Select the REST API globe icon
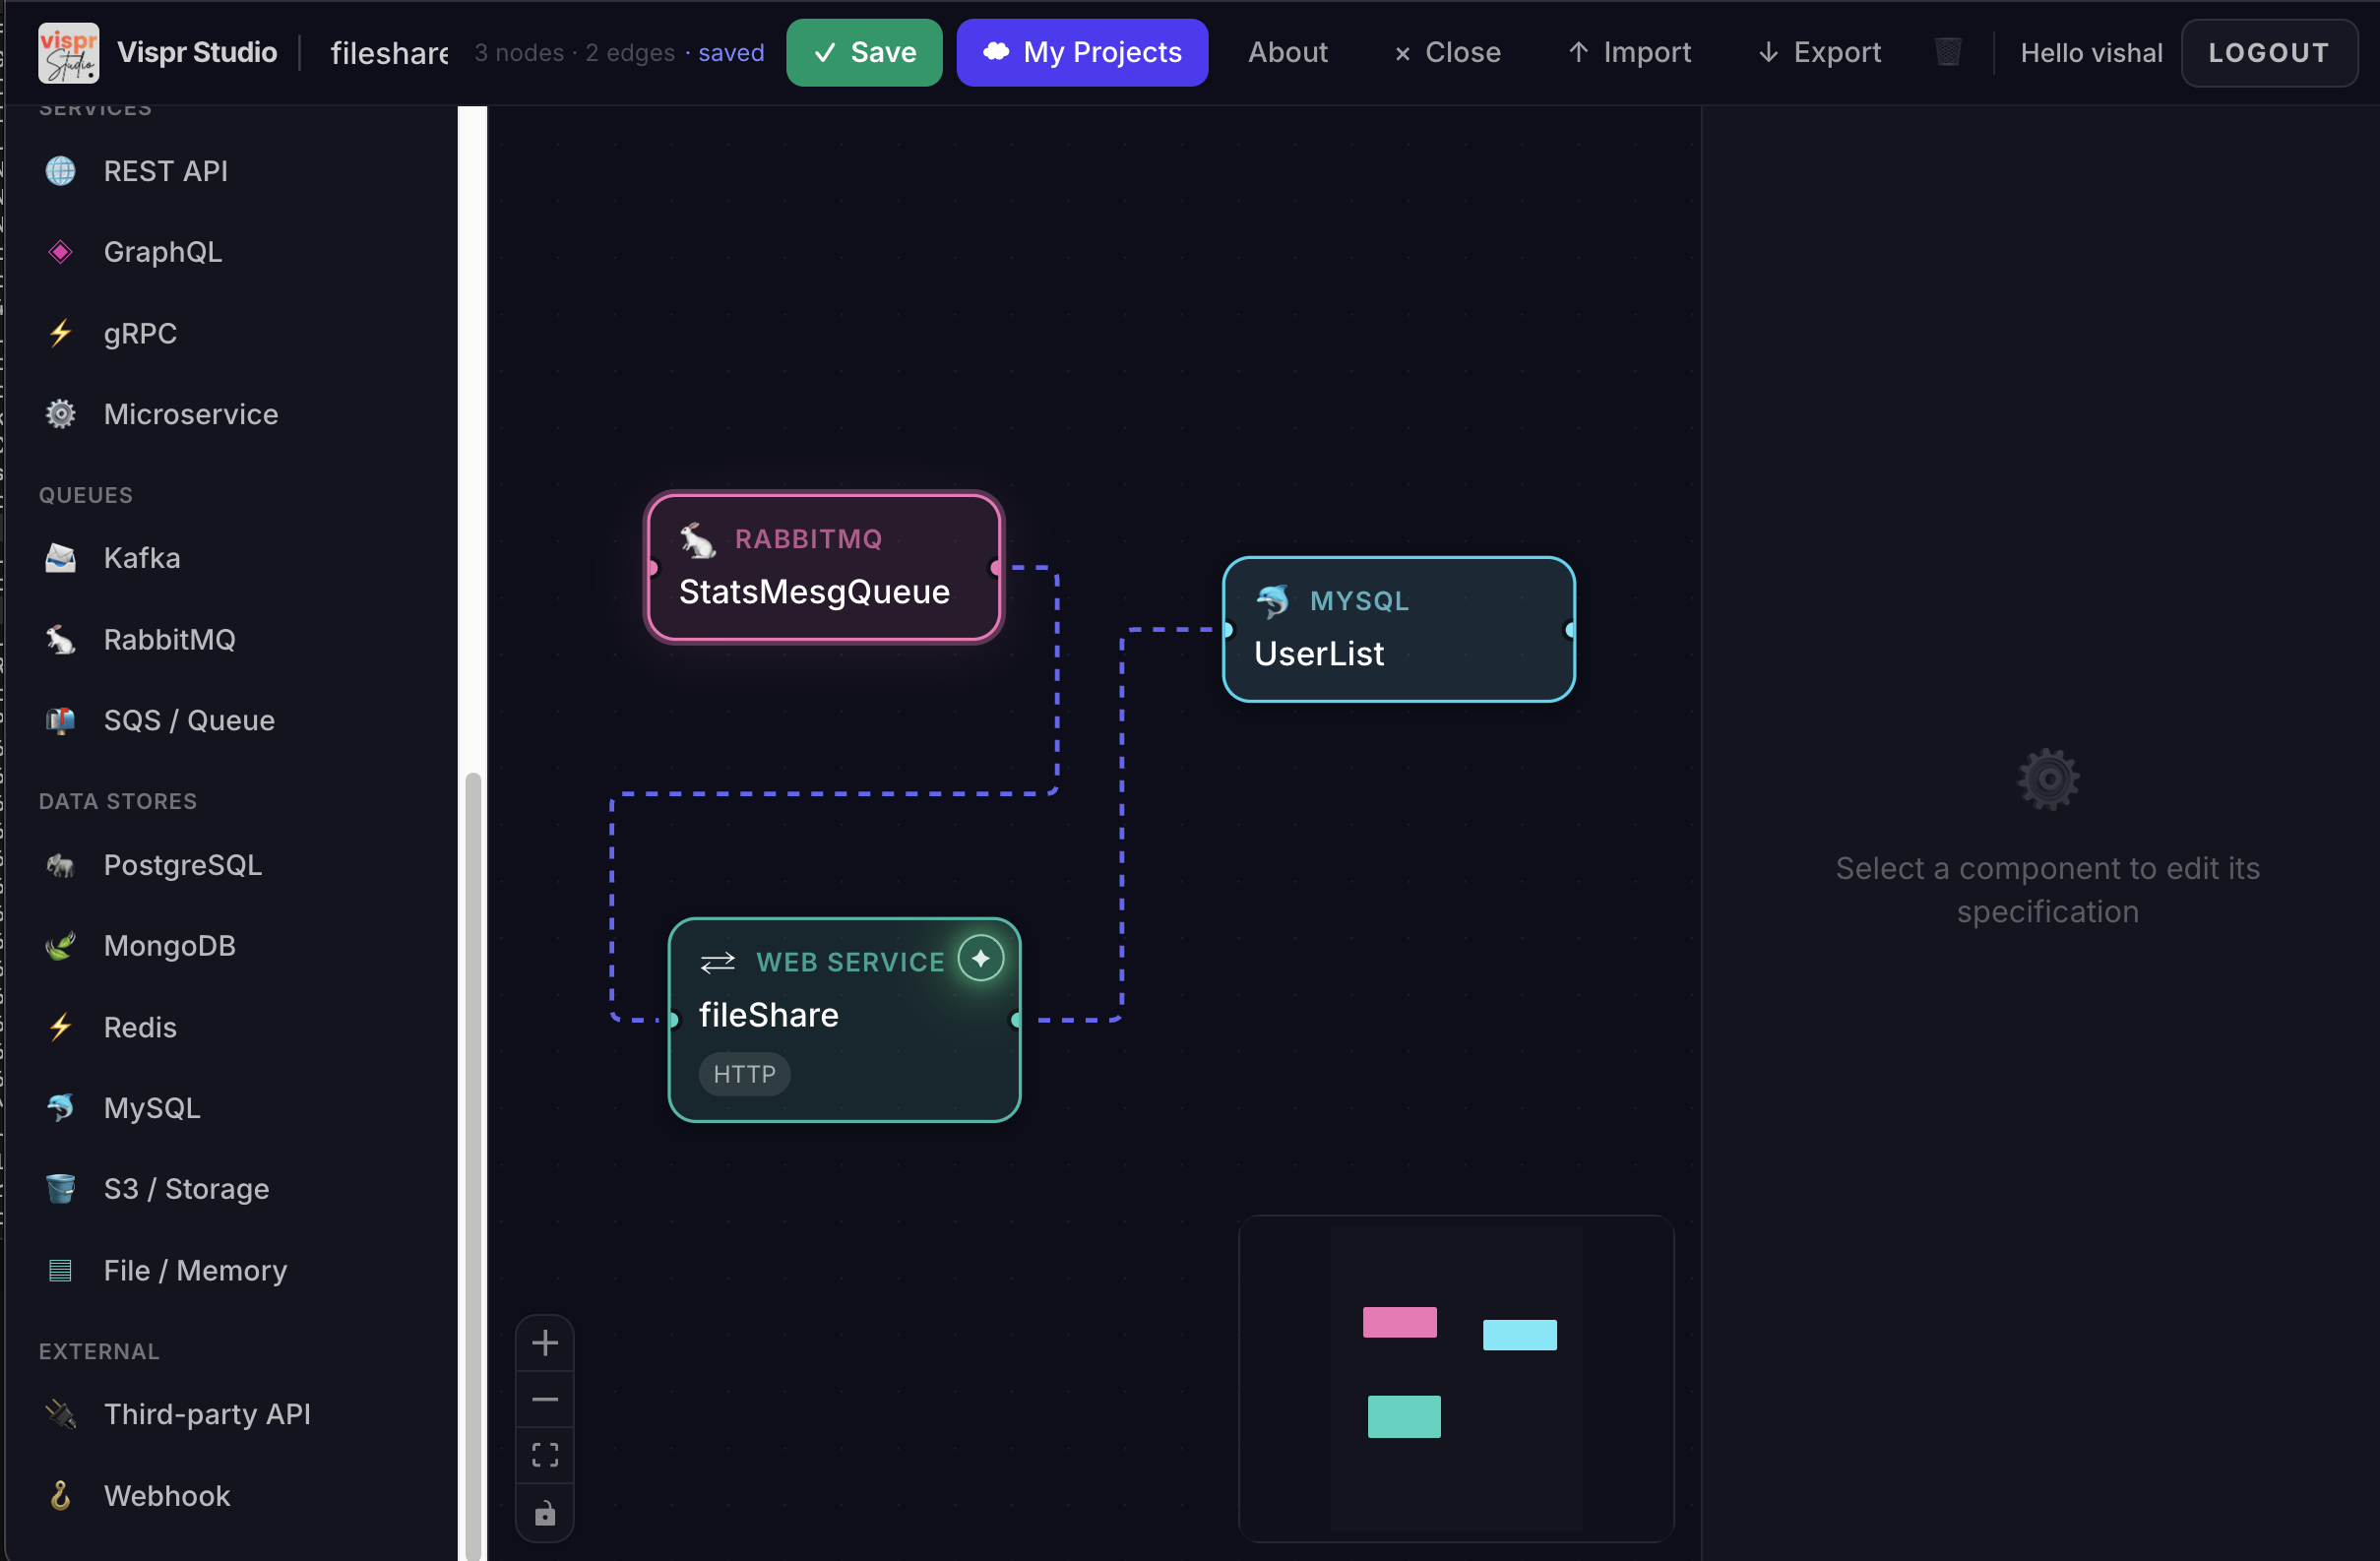 click(61, 171)
